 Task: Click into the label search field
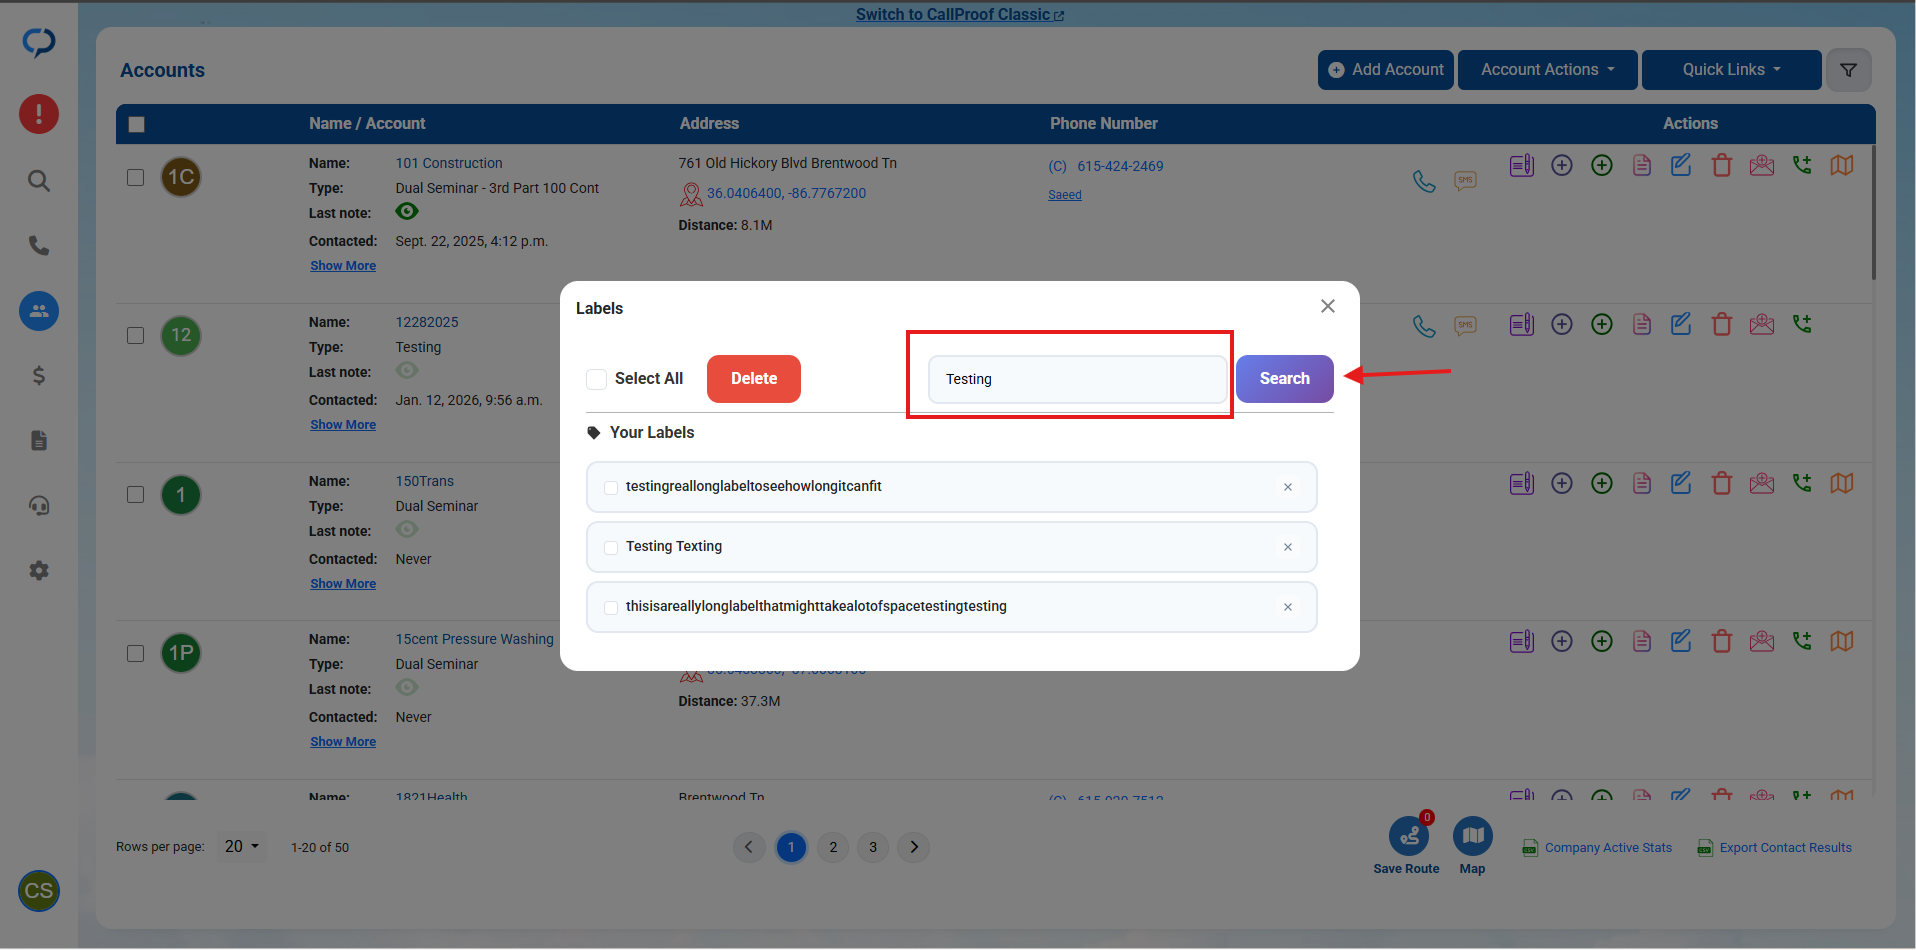pos(1077,379)
